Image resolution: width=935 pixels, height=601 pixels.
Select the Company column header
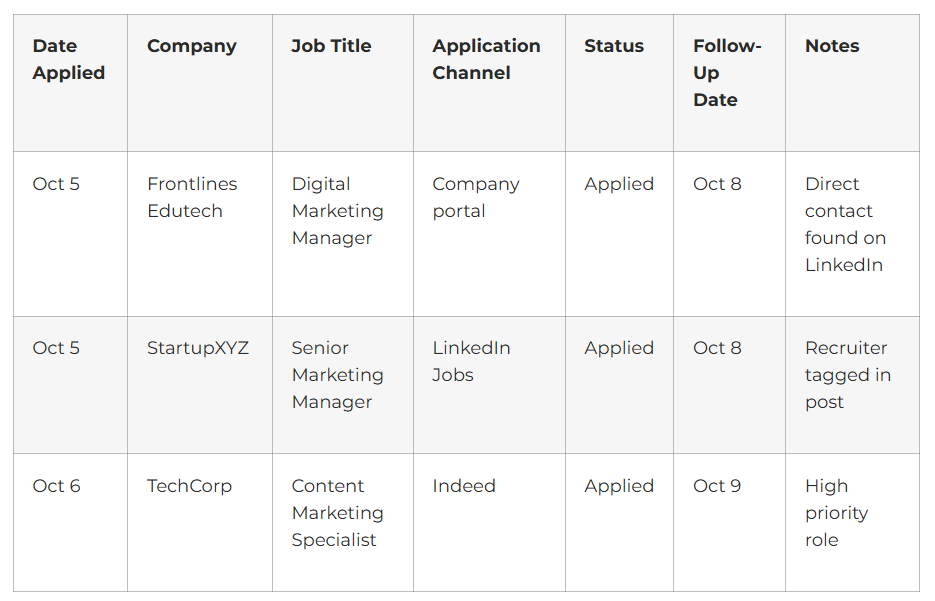[x=191, y=46]
